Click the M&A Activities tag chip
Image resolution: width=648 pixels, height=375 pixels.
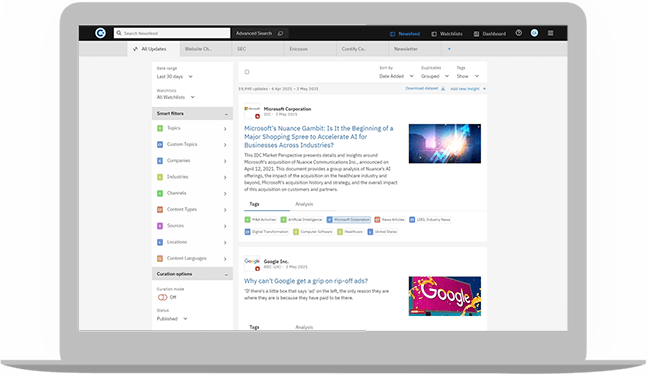point(260,220)
